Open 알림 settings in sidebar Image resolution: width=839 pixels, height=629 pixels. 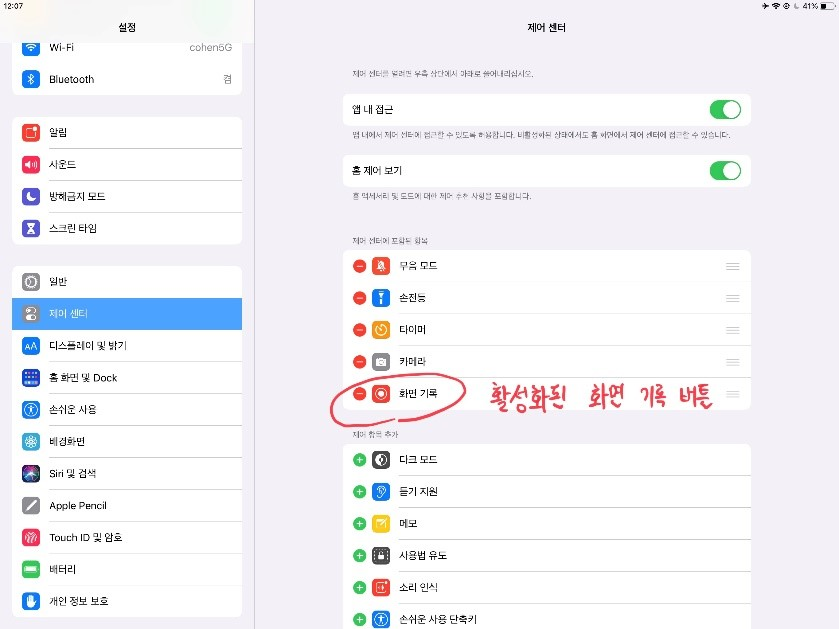127,133
